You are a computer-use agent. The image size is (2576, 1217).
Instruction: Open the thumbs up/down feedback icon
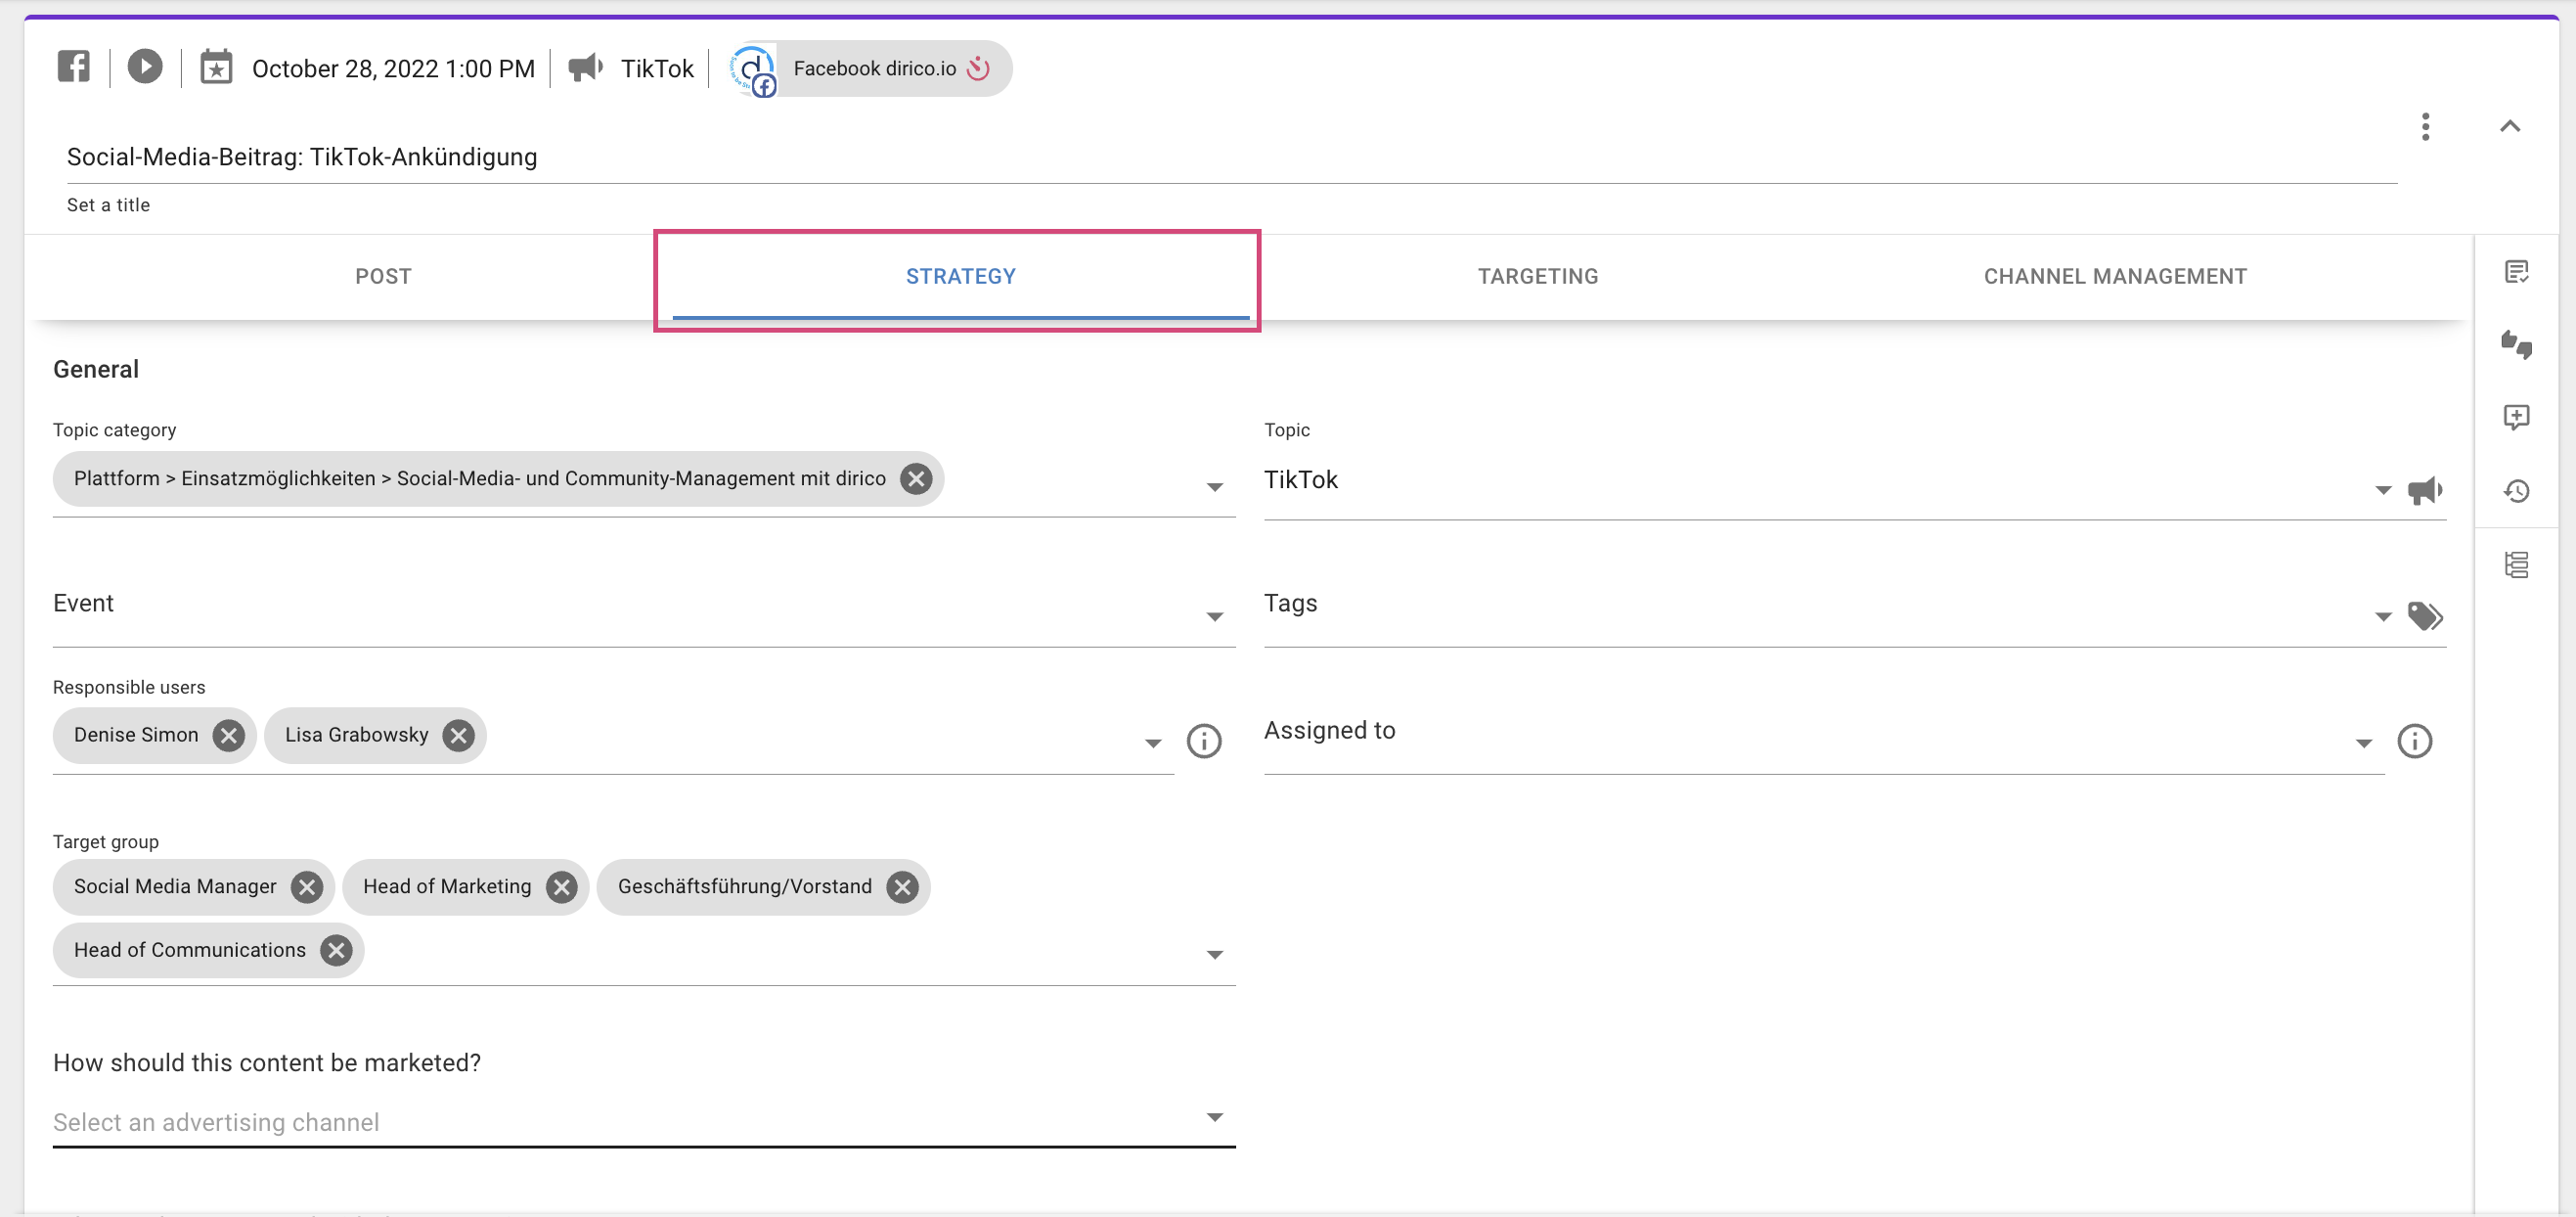point(2518,345)
